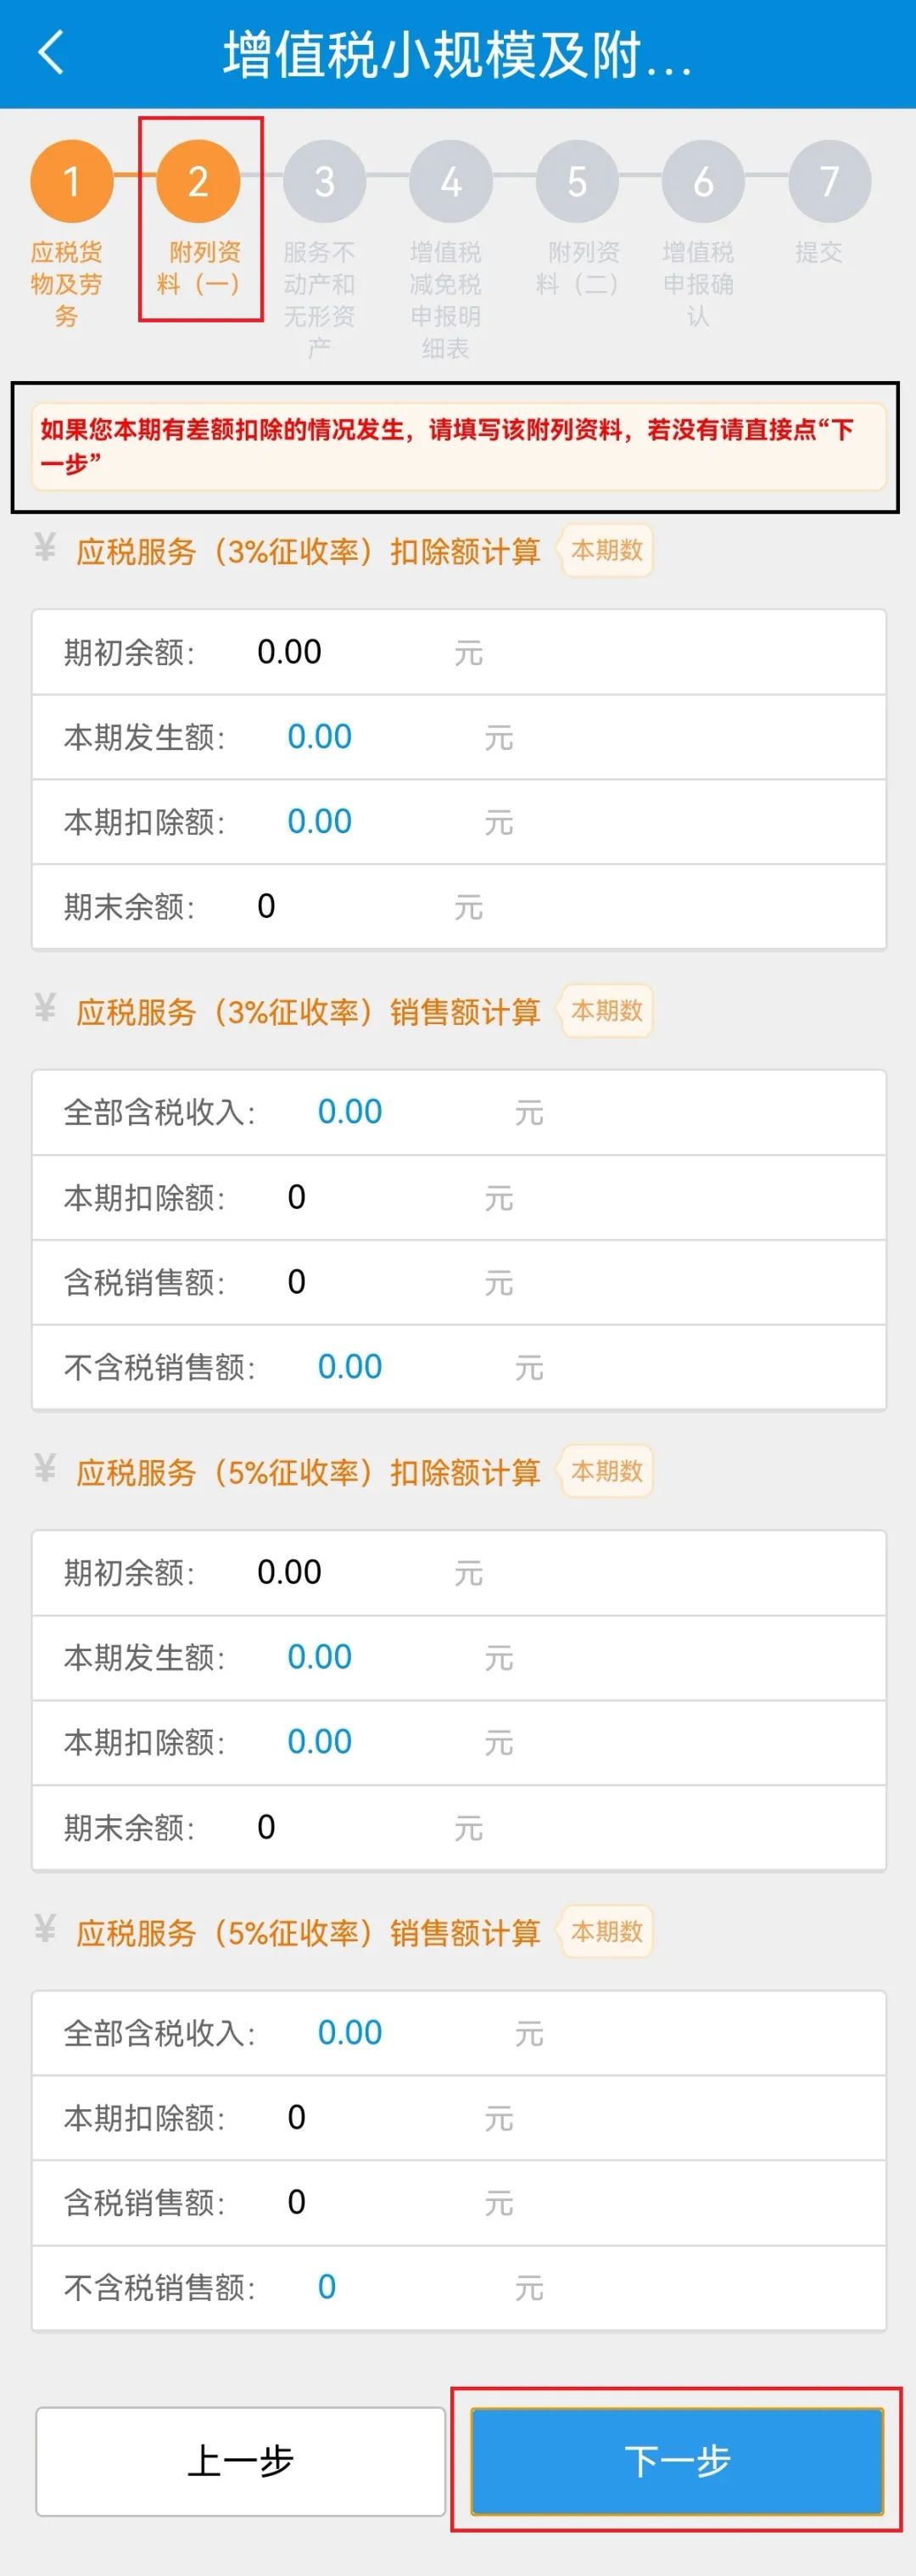Viewport: 916px width, 2576px height.
Task: Open step 3 circle 服务不动产和无形资产
Action: coord(324,181)
